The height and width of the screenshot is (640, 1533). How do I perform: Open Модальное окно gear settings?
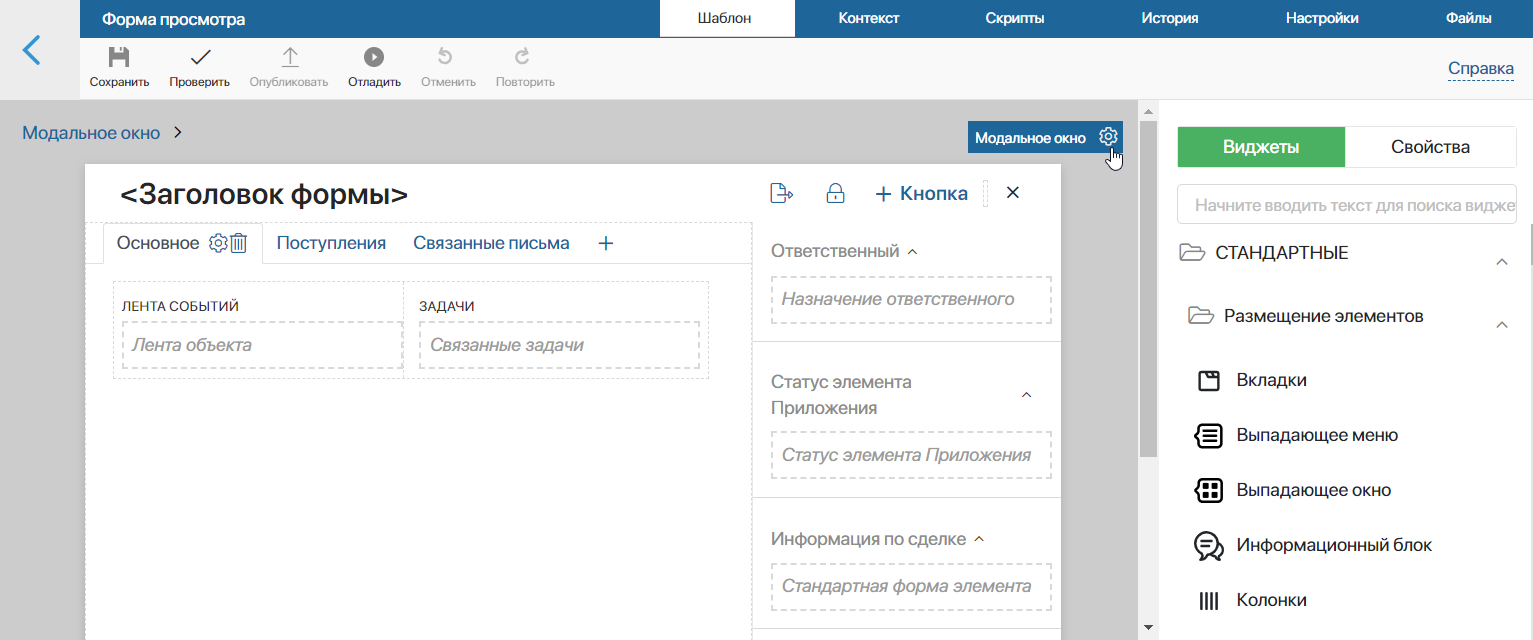[1107, 137]
